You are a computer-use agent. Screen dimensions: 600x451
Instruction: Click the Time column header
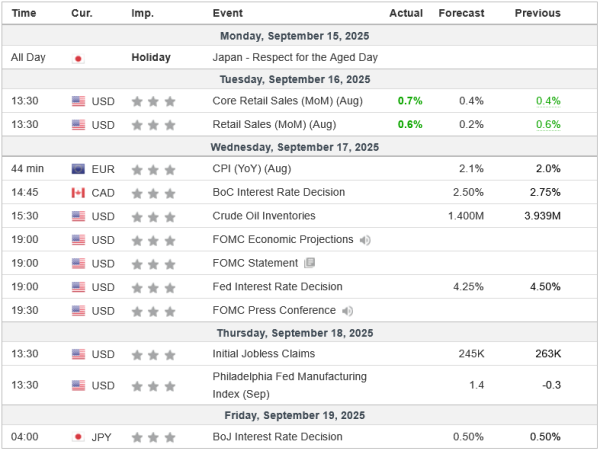click(24, 13)
